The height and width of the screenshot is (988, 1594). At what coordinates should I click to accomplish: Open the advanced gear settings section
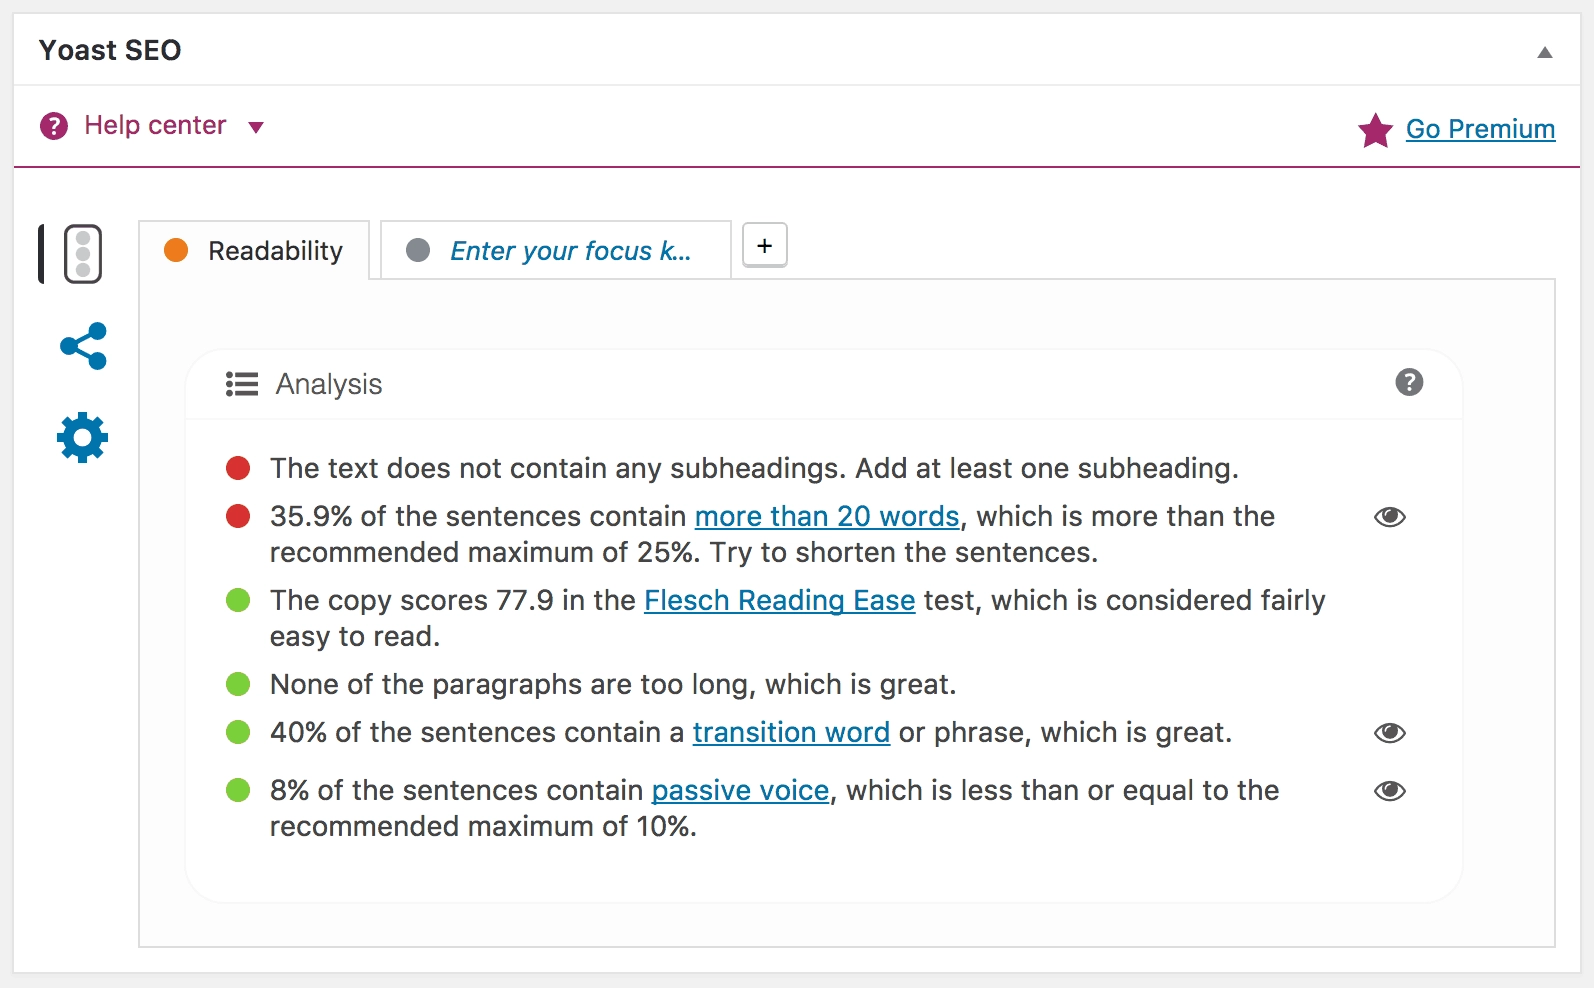point(83,437)
